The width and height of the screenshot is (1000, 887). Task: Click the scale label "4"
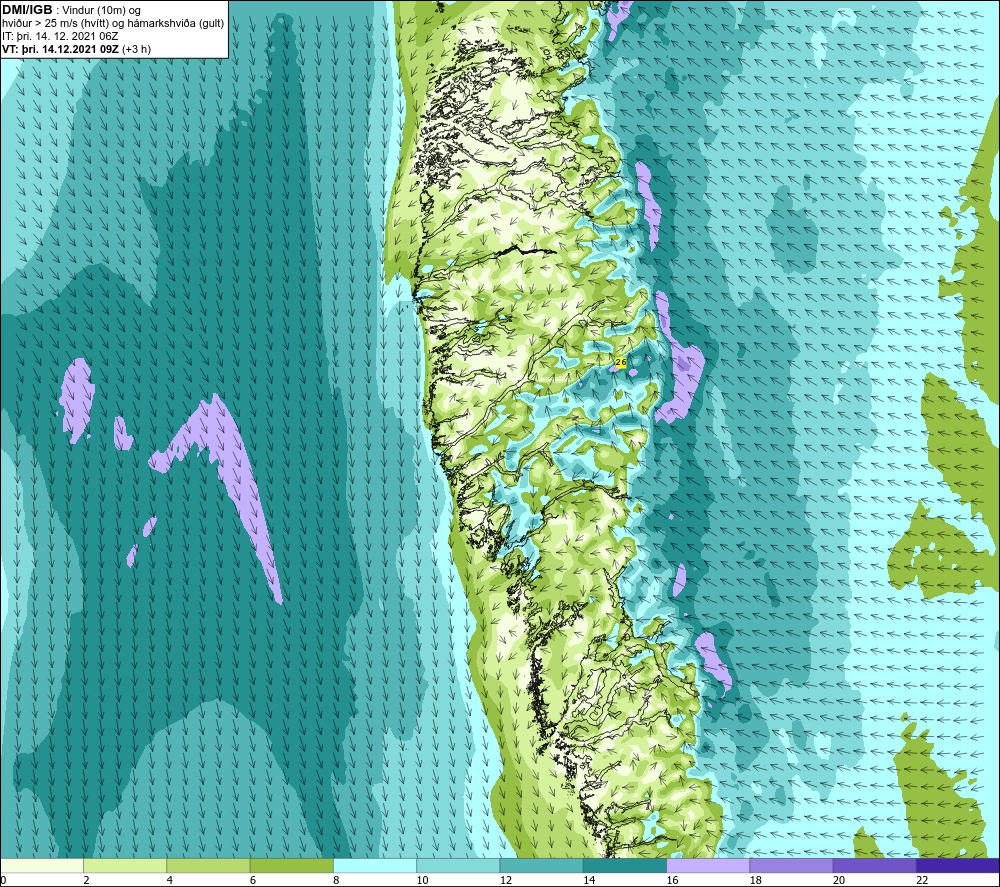coord(170,881)
